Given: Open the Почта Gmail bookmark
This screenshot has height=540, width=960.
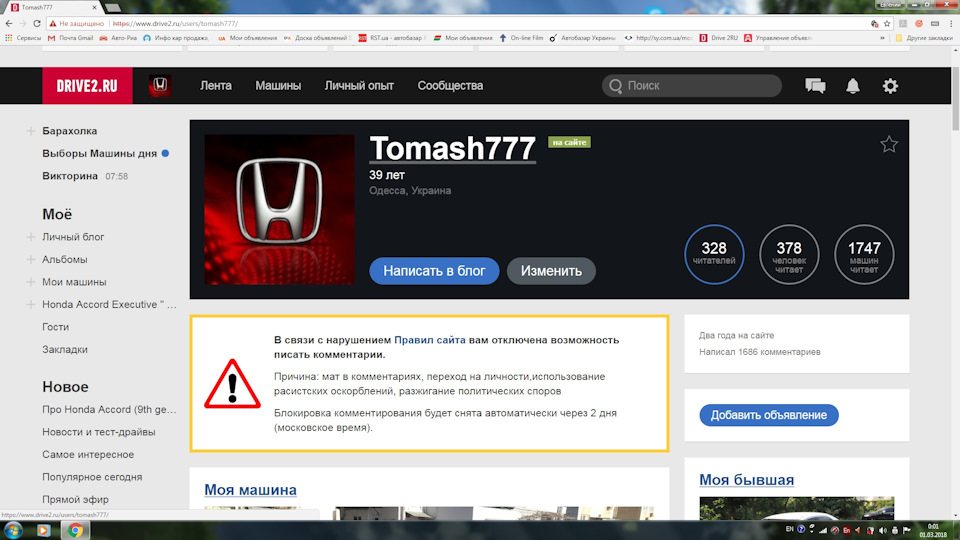Looking at the screenshot, I should (x=70, y=38).
